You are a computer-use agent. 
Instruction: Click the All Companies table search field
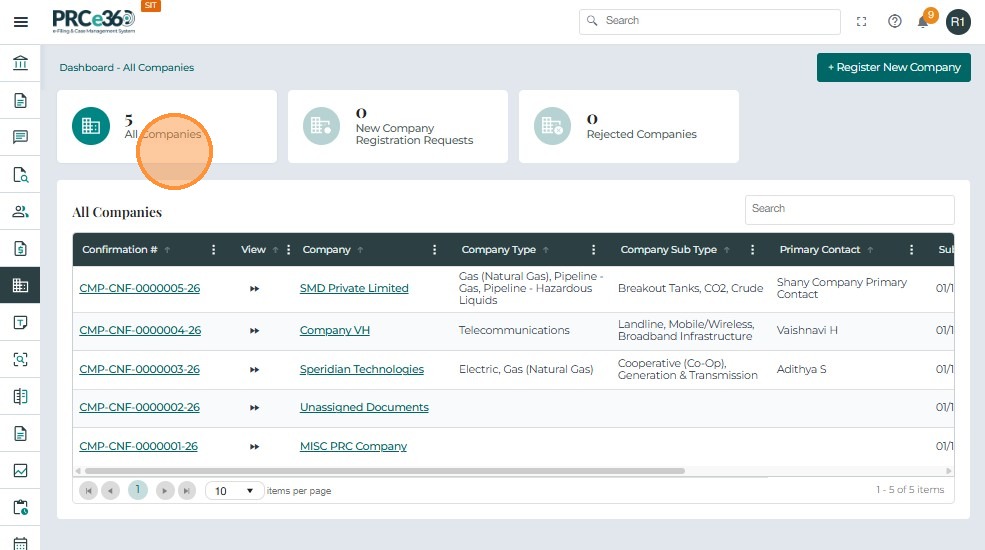pyautogui.click(x=849, y=209)
